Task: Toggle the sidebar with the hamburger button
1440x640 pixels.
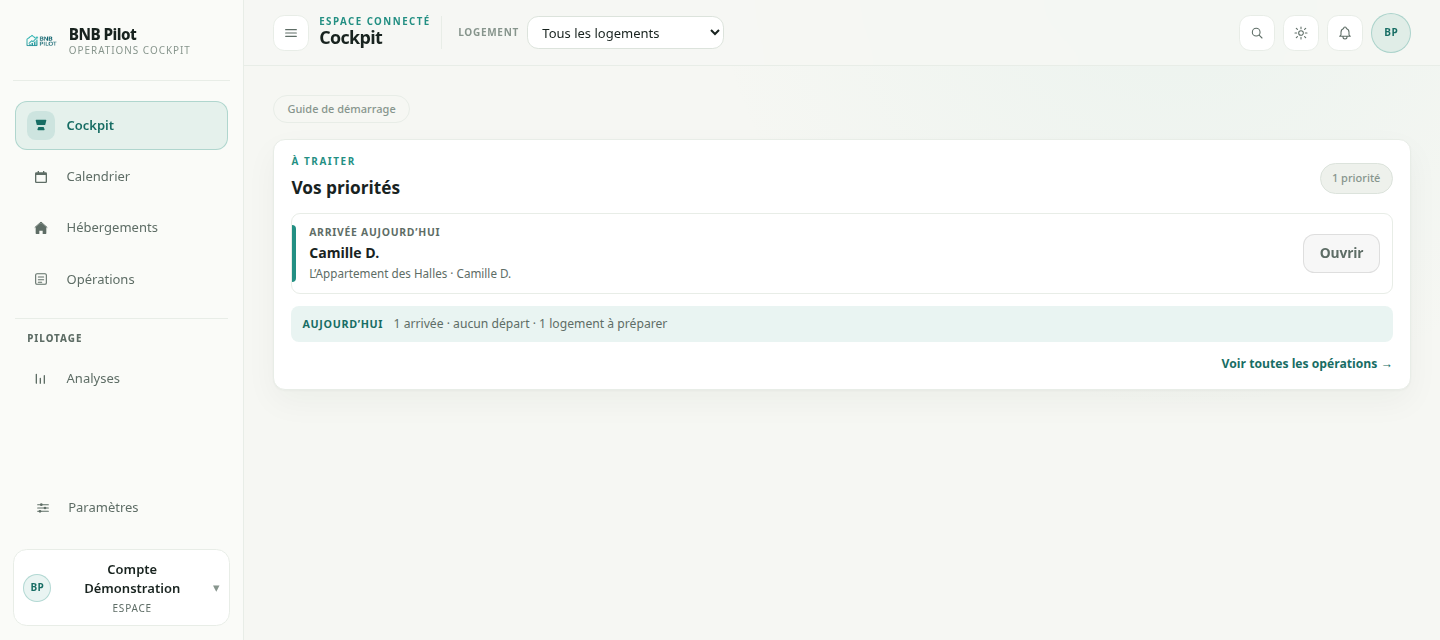Action: click(291, 33)
